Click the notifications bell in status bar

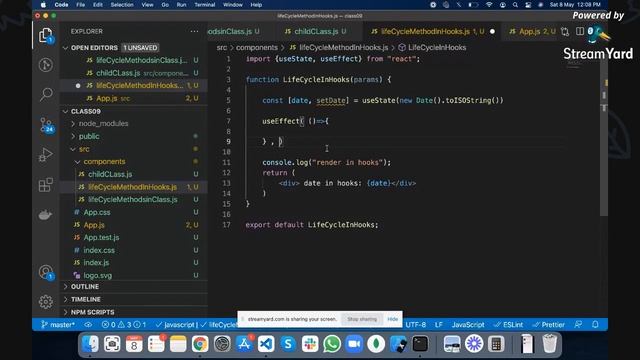[595, 324]
